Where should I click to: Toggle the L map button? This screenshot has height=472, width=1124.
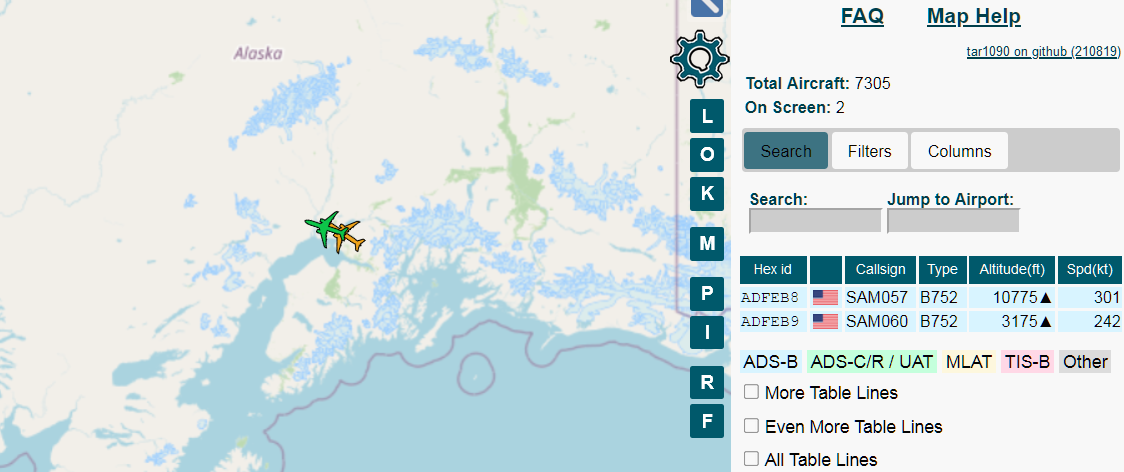click(707, 116)
